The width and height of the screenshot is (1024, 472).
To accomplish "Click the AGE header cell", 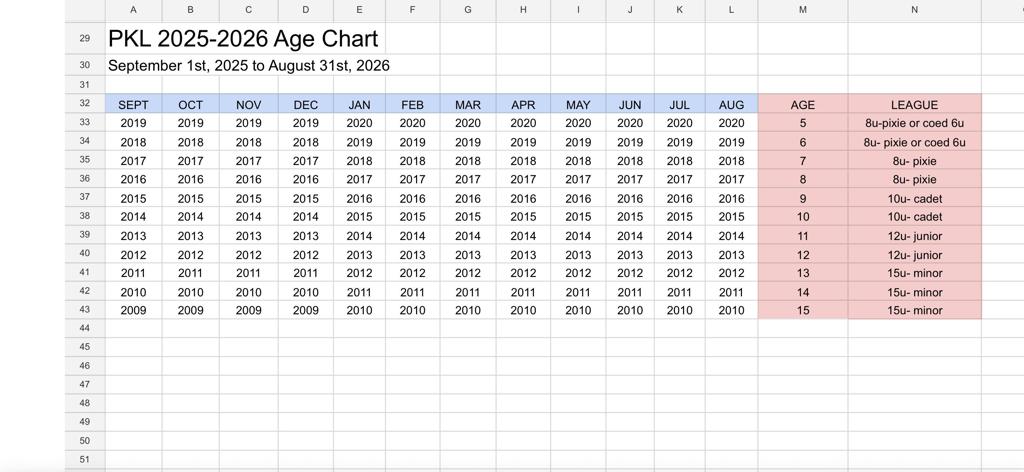I will (802, 104).
